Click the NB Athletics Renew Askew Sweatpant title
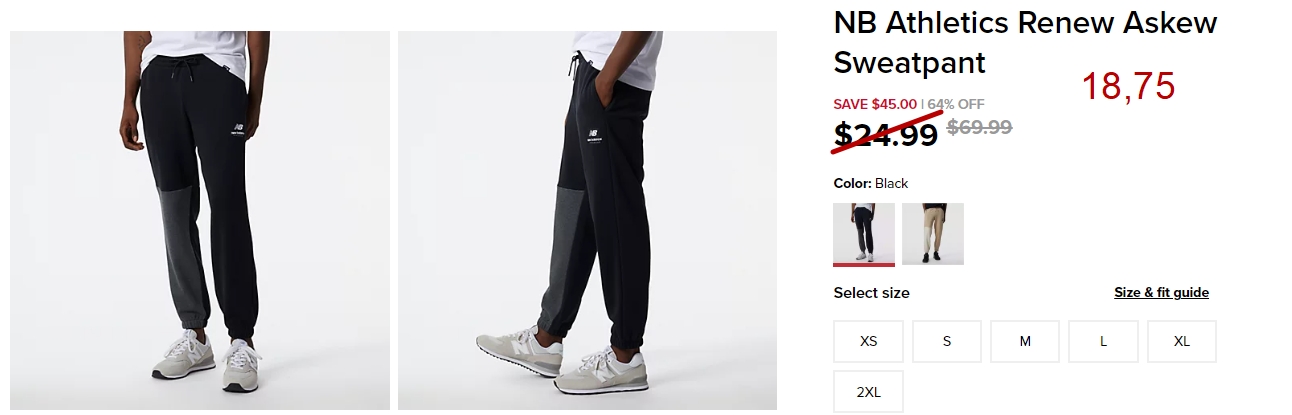Viewport: 1292px width, 415px height. click(1025, 42)
